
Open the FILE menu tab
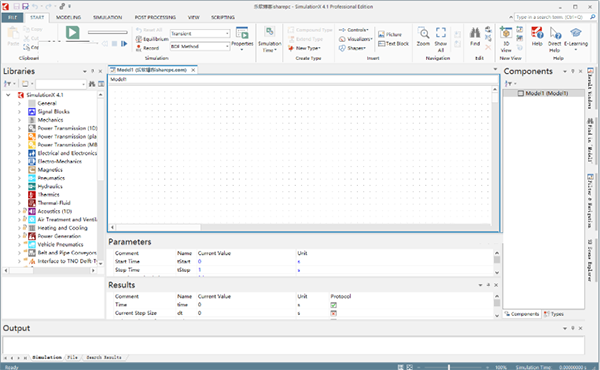tap(12, 17)
